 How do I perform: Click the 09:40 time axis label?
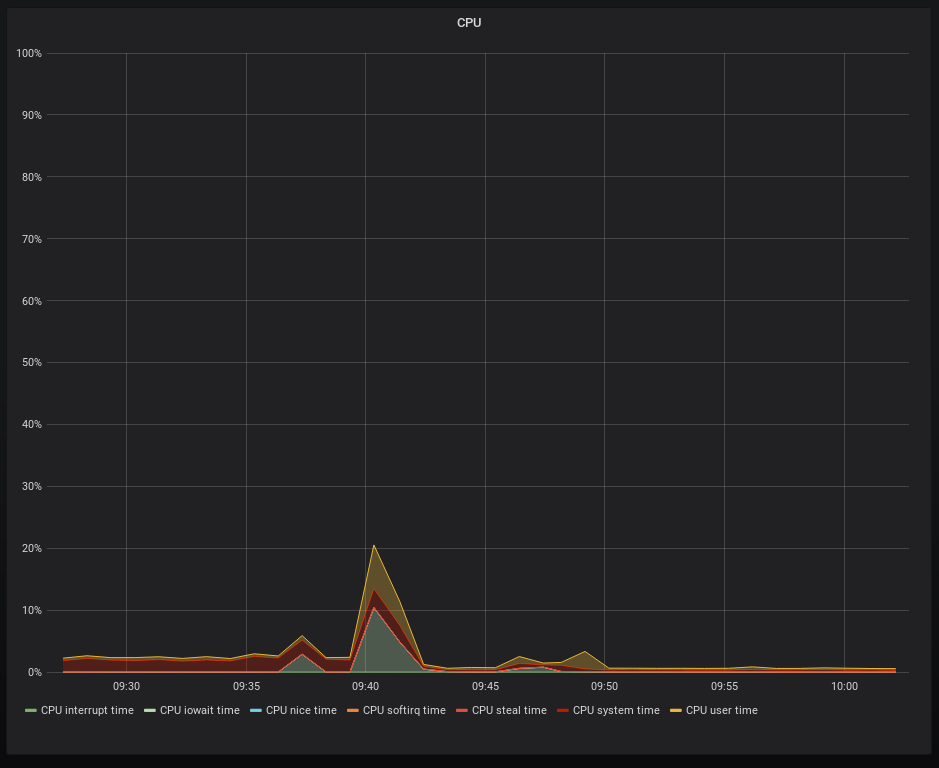tap(365, 686)
